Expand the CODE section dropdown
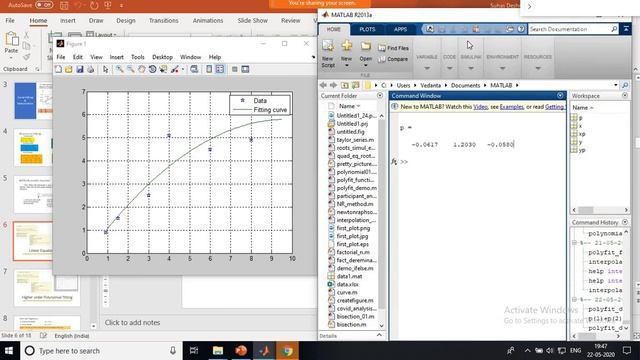 pyautogui.click(x=449, y=68)
